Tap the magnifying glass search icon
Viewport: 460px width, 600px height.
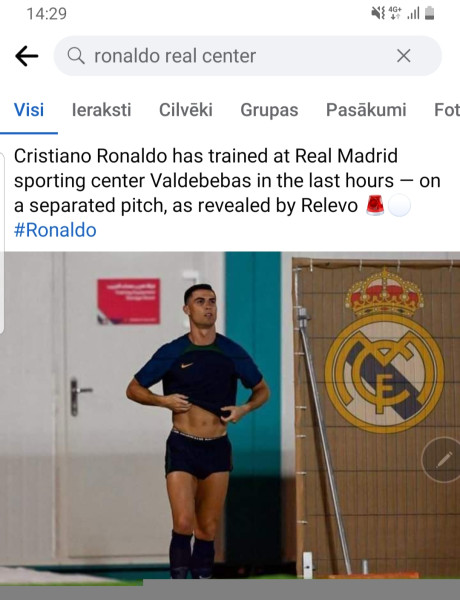tap(76, 56)
